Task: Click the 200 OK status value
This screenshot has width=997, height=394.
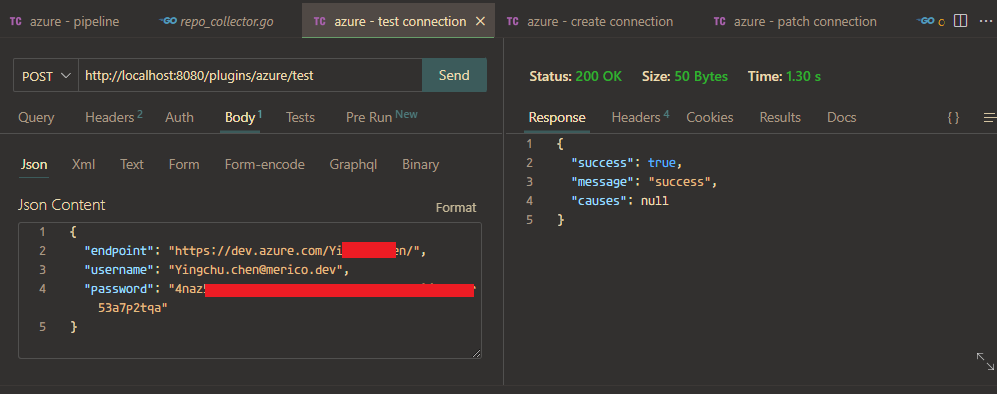Action: click(598, 77)
